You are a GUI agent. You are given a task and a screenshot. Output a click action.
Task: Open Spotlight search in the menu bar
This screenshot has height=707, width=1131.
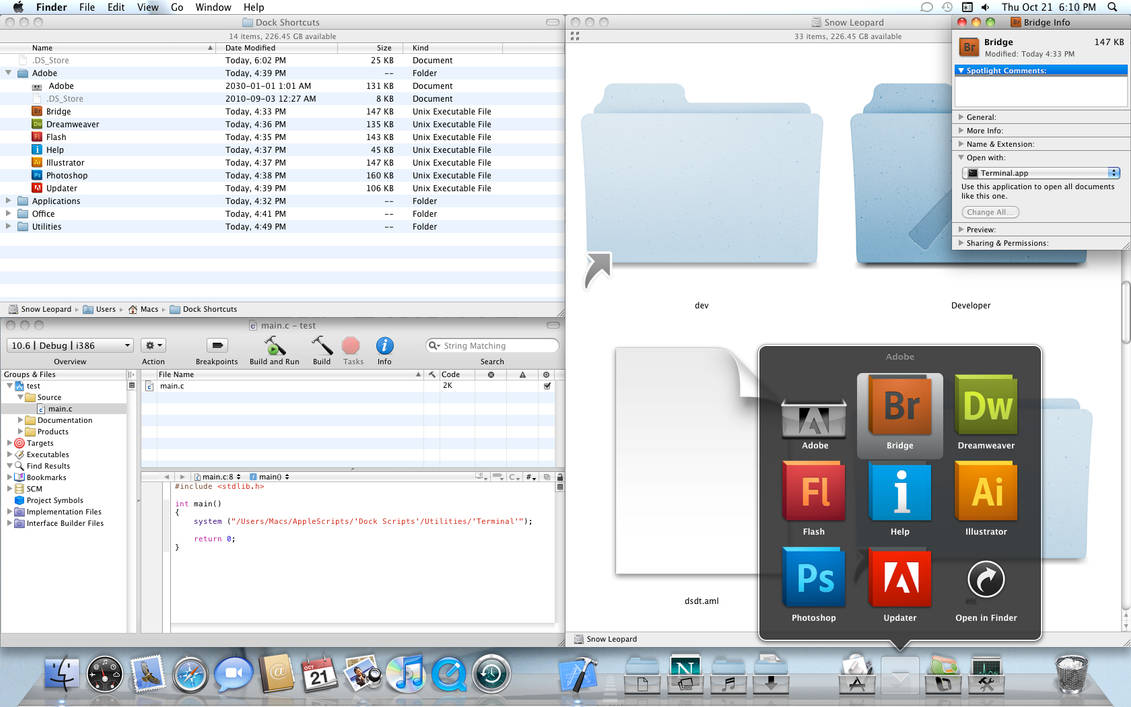pos(1112,7)
